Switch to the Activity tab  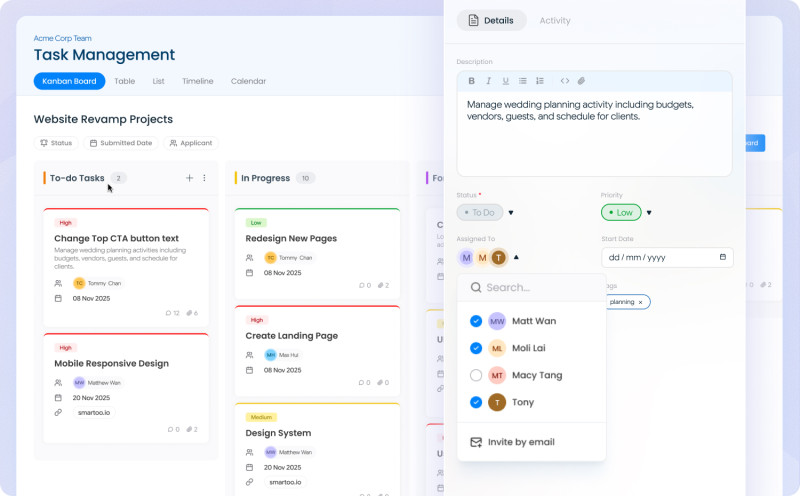click(x=555, y=20)
